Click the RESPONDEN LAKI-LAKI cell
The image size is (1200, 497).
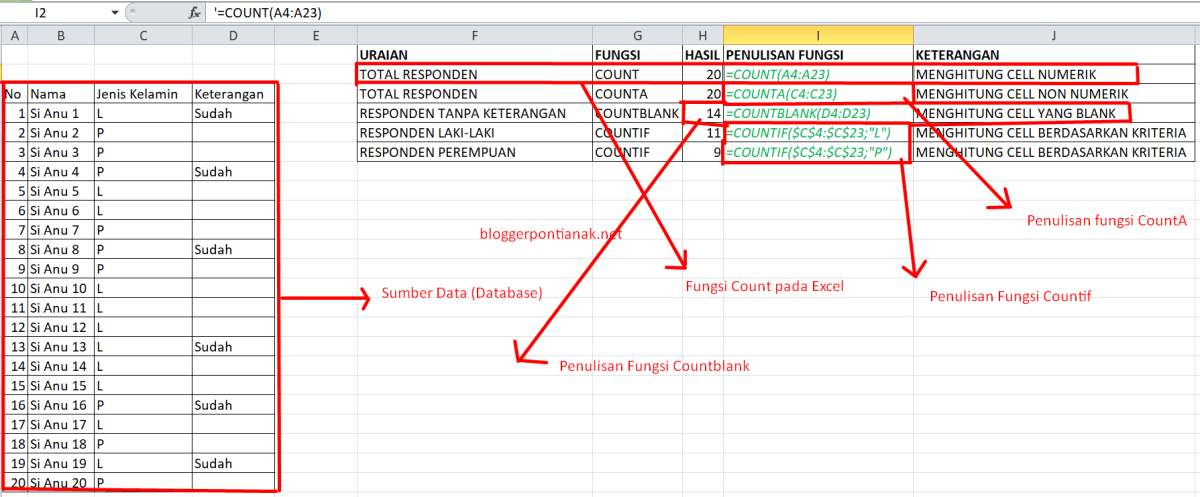click(x=474, y=132)
